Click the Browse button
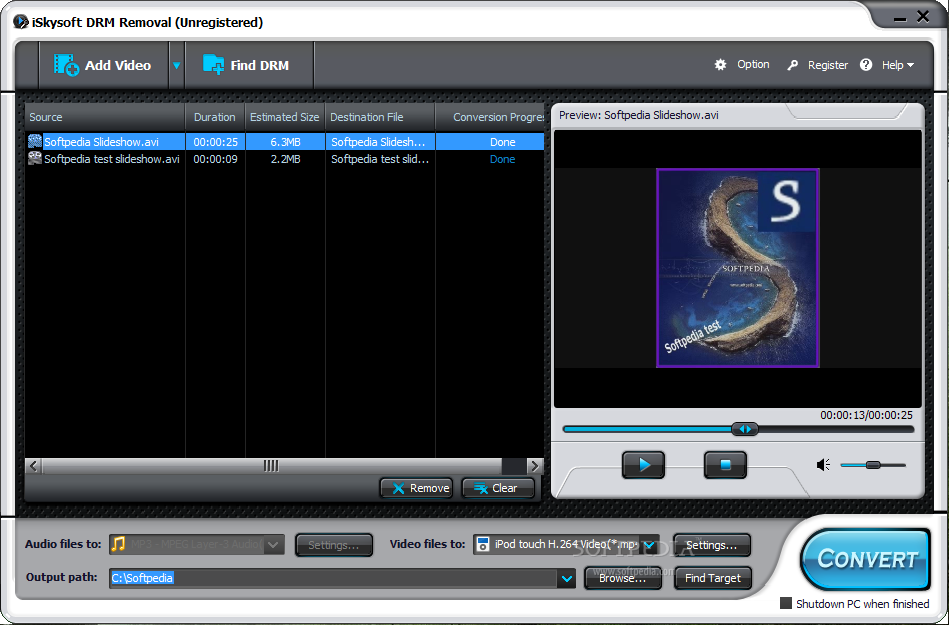This screenshot has width=949, height=625. point(623,578)
